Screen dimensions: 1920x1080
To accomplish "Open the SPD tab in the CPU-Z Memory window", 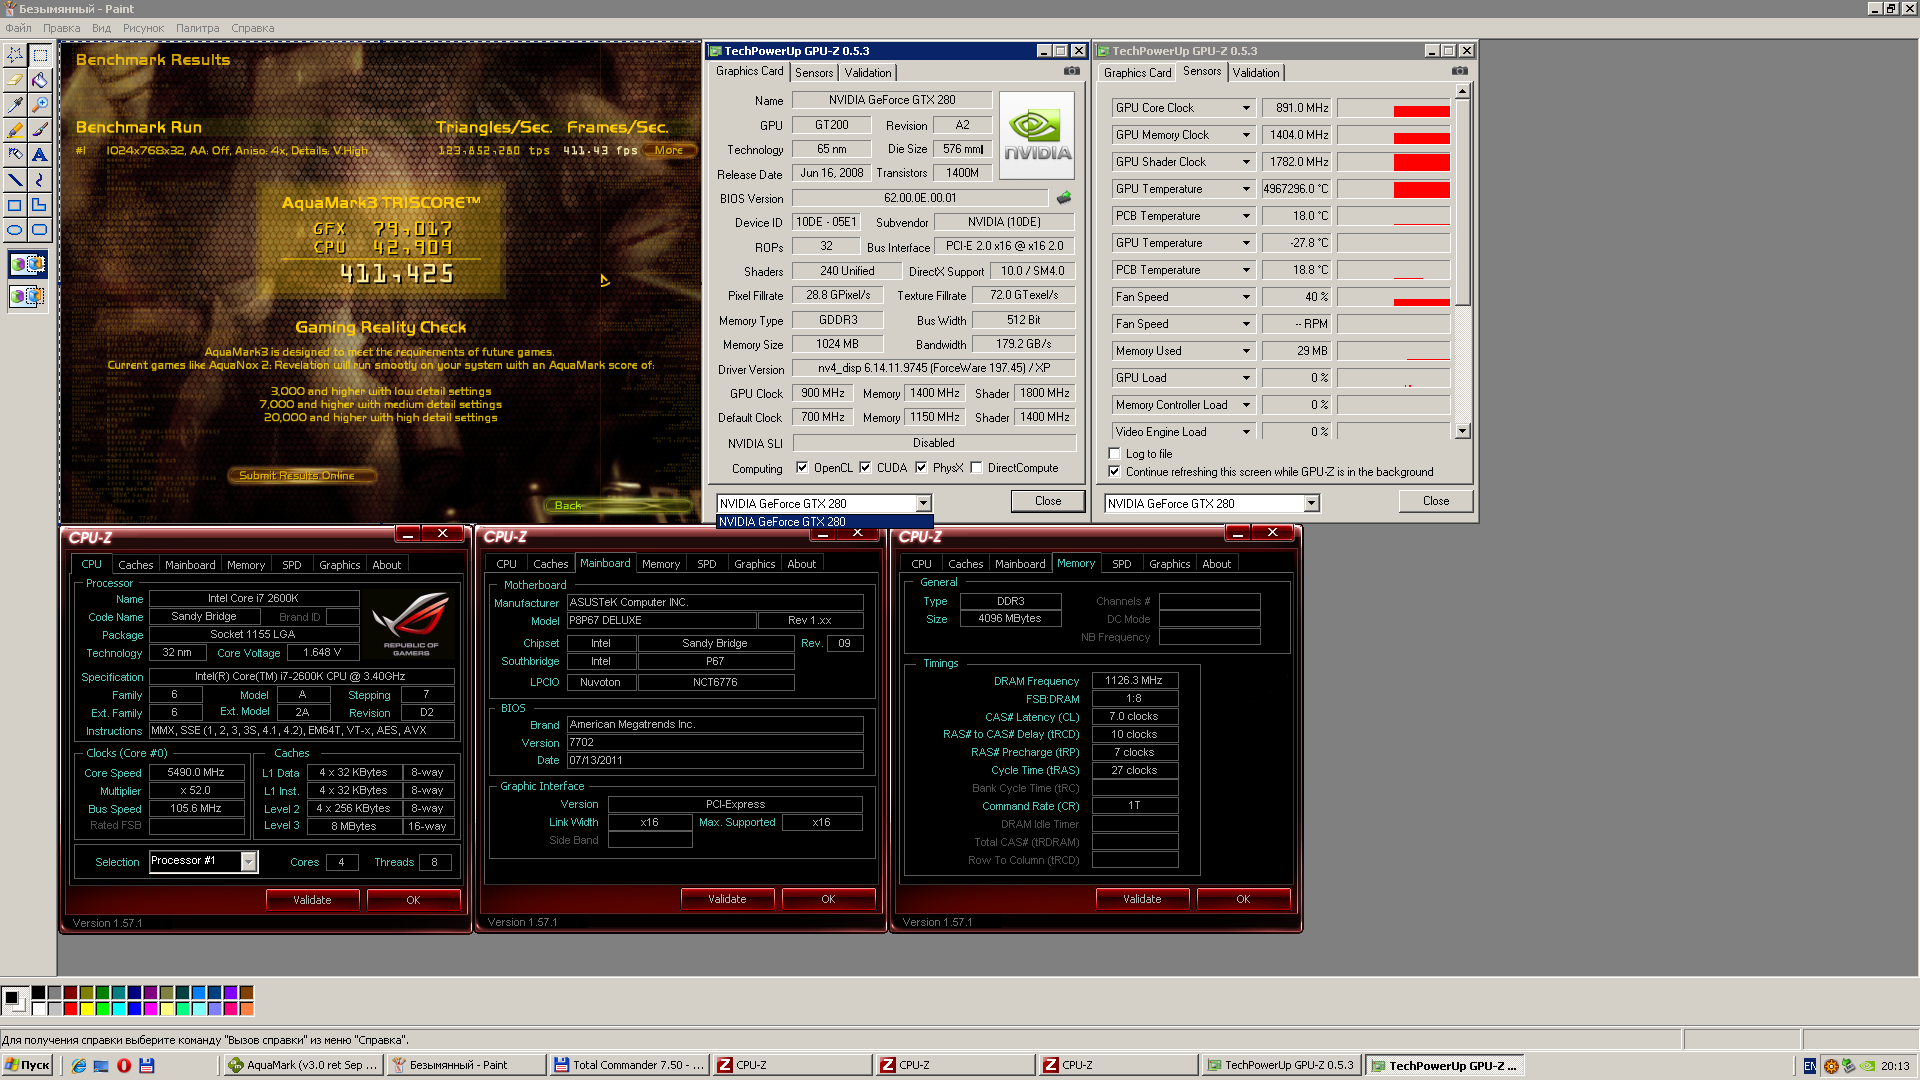I will click(1122, 564).
